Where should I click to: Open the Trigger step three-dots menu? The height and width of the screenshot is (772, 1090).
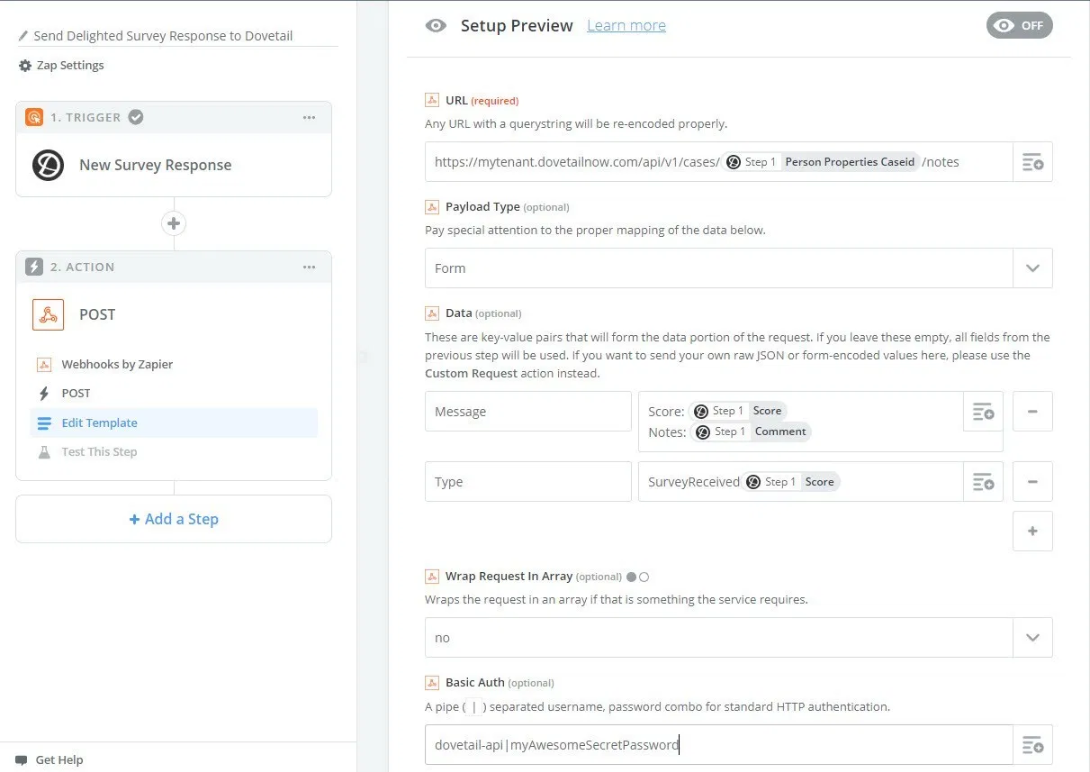point(309,117)
